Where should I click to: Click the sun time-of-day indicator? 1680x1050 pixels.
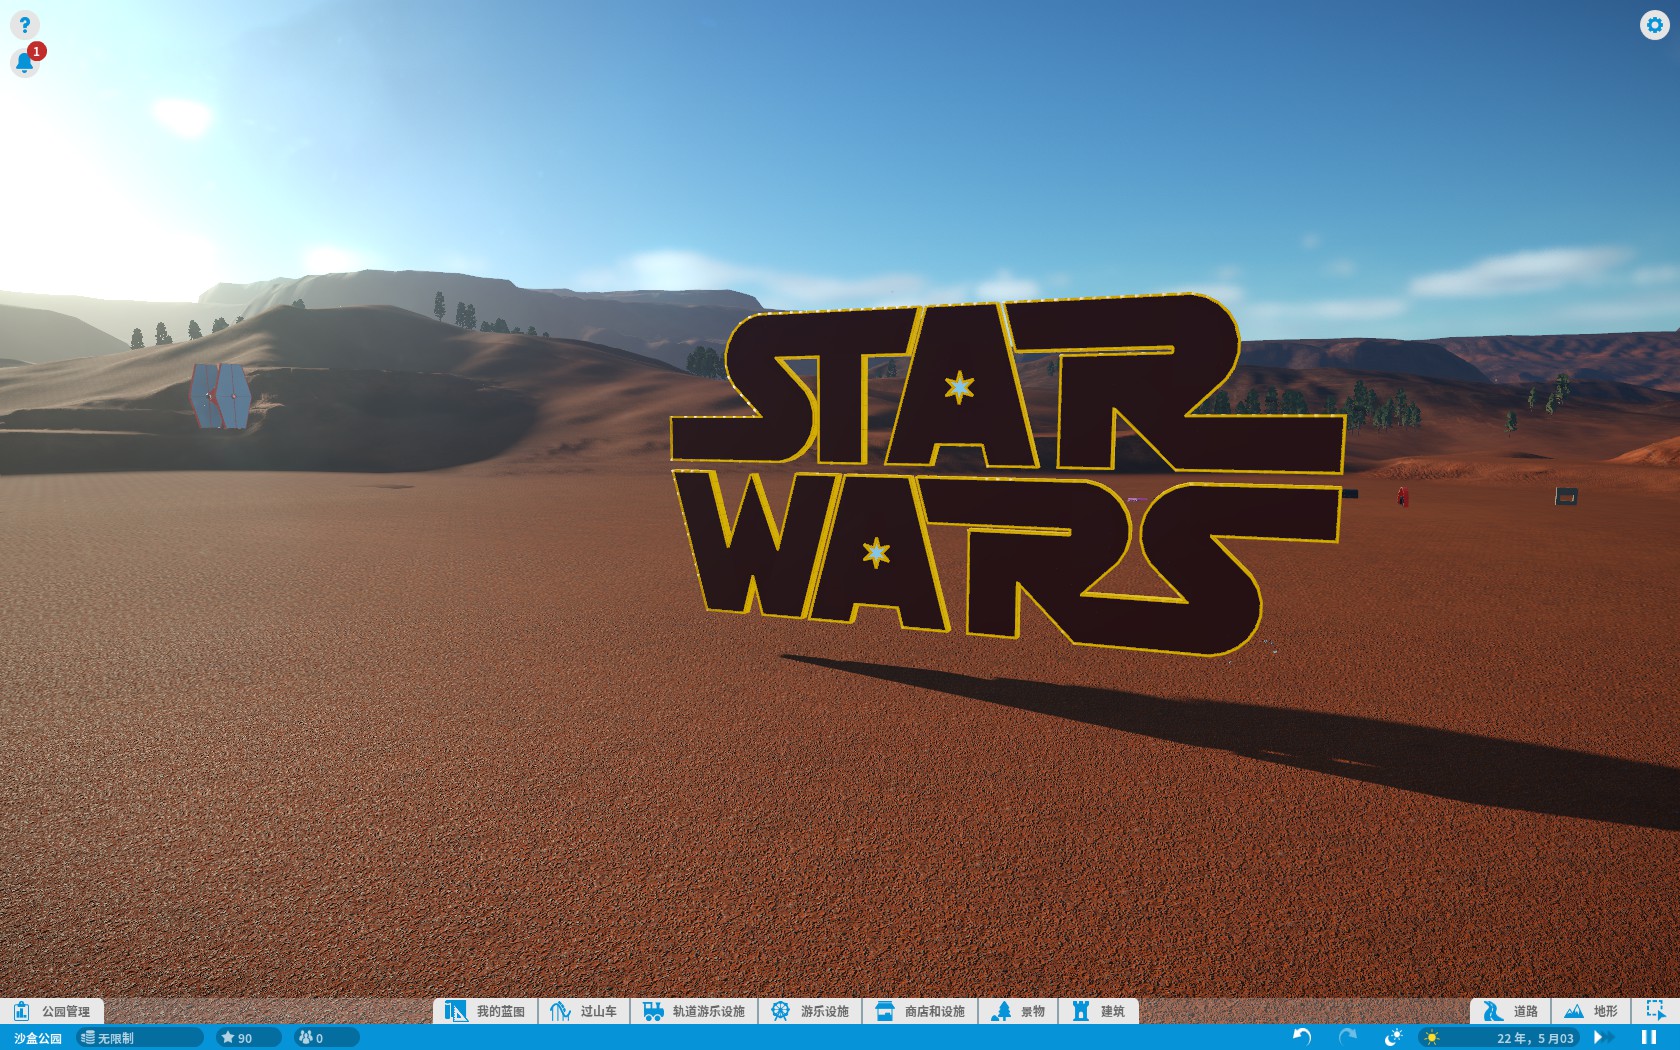click(x=1432, y=1038)
